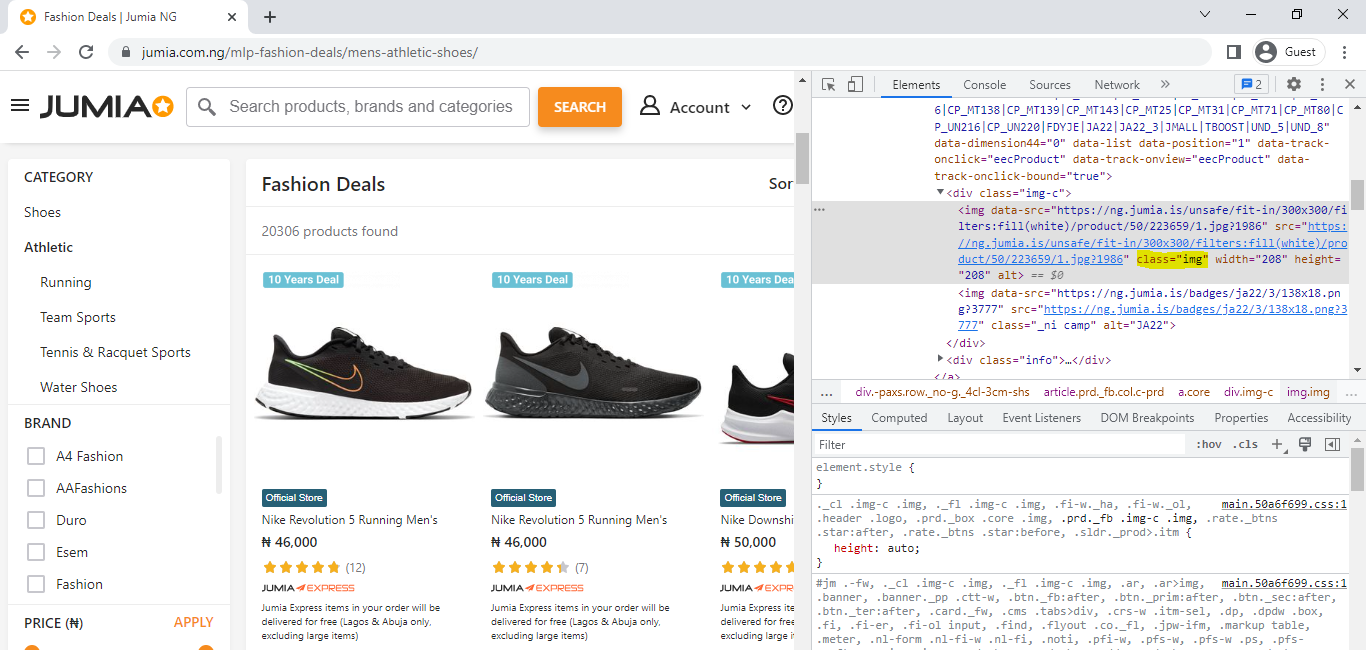
Task: Open the Shoes category link
Action: [x=43, y=212]
